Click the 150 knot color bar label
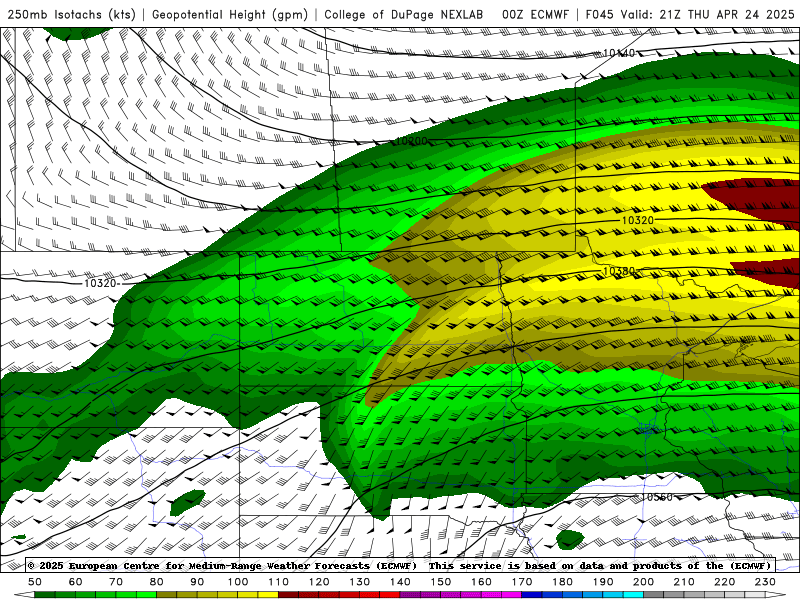800x600 pixels. (x=441, y=582)
